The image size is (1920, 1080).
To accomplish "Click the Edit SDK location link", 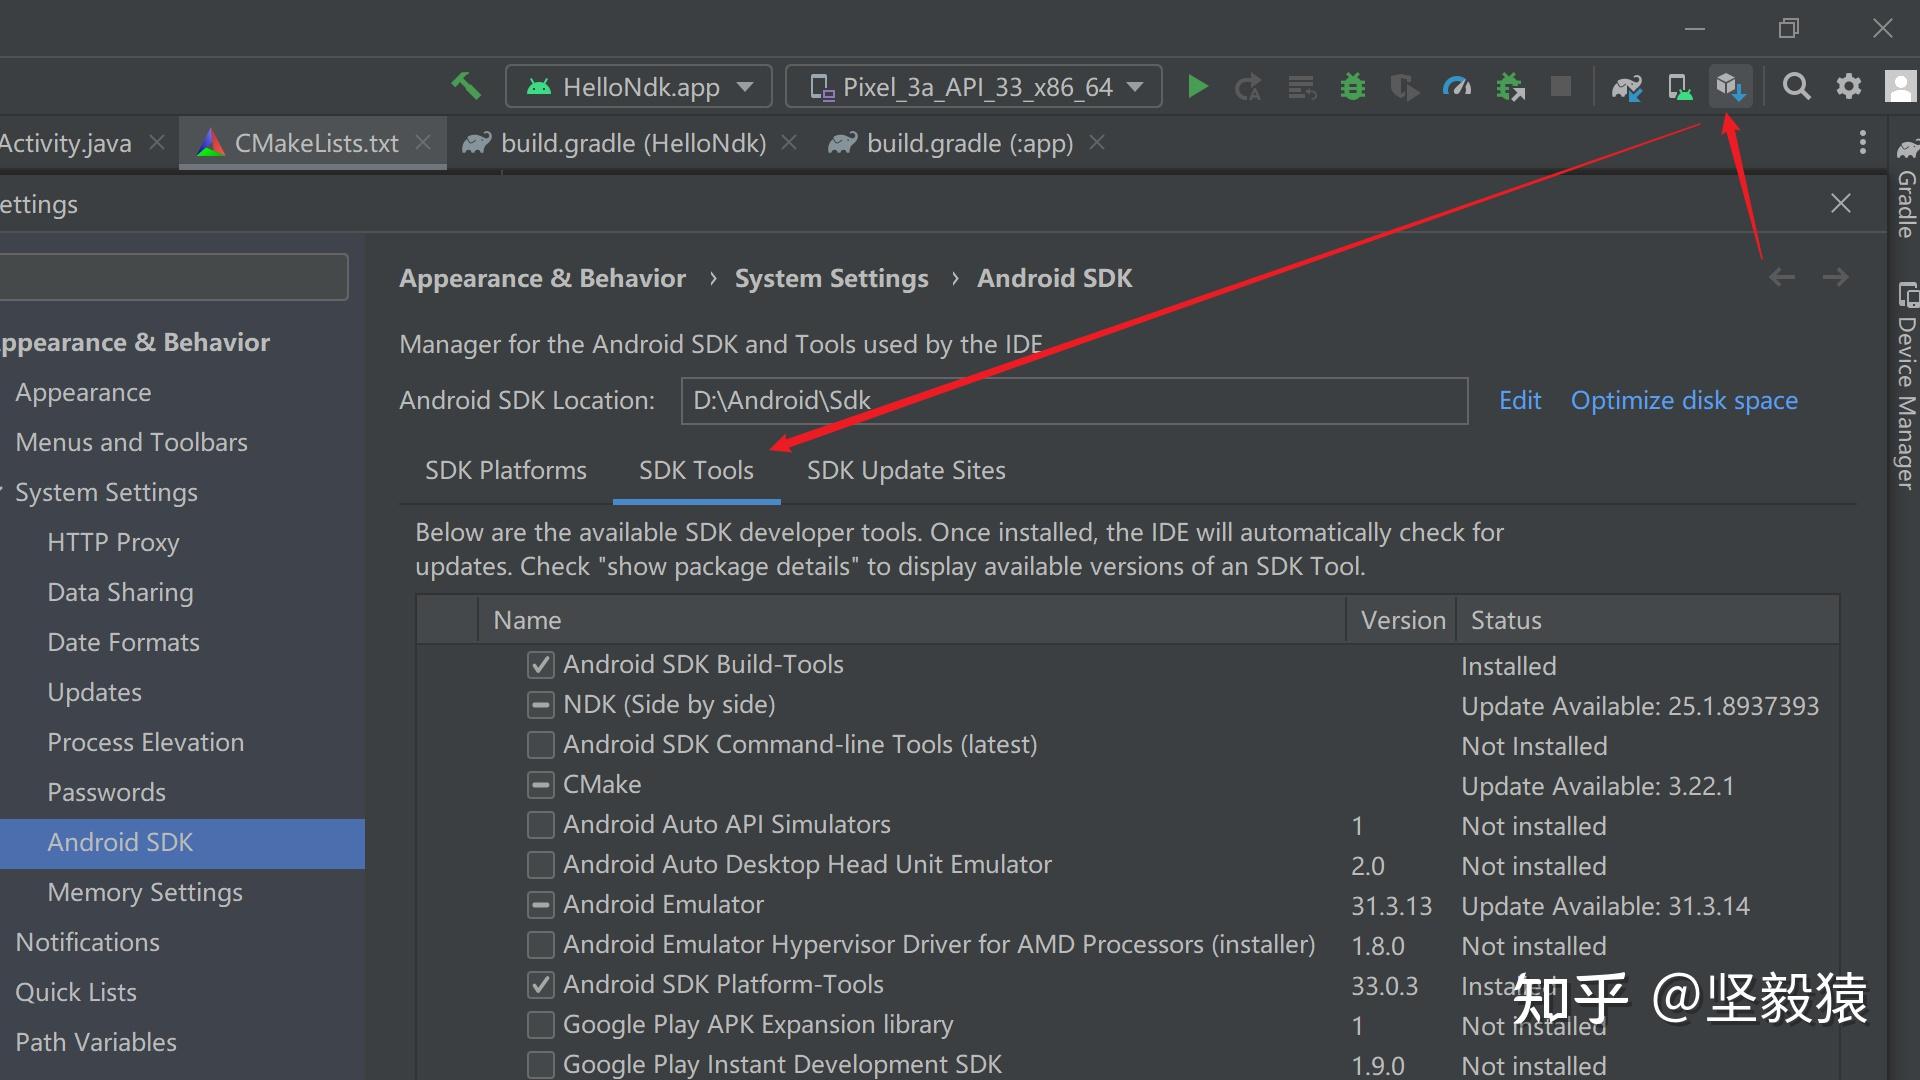I will [x=1519, y=401].
